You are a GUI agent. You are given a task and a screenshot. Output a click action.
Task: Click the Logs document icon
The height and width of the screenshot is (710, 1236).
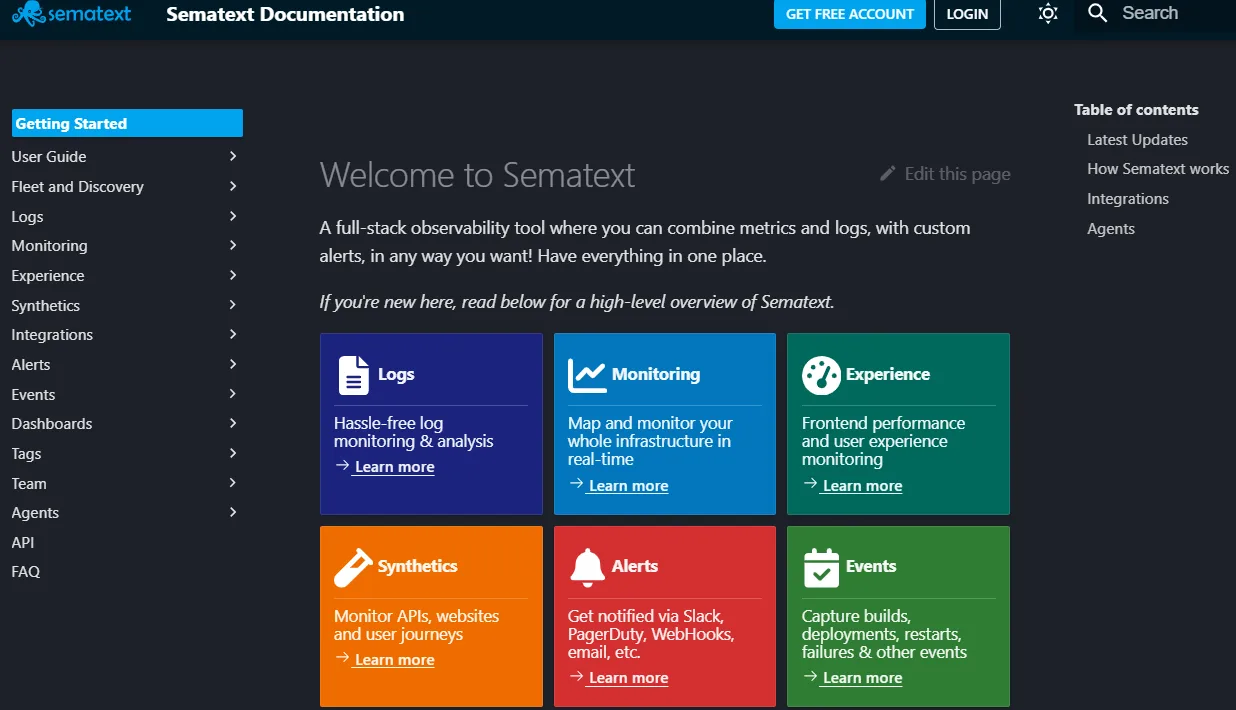pos(354,375)
